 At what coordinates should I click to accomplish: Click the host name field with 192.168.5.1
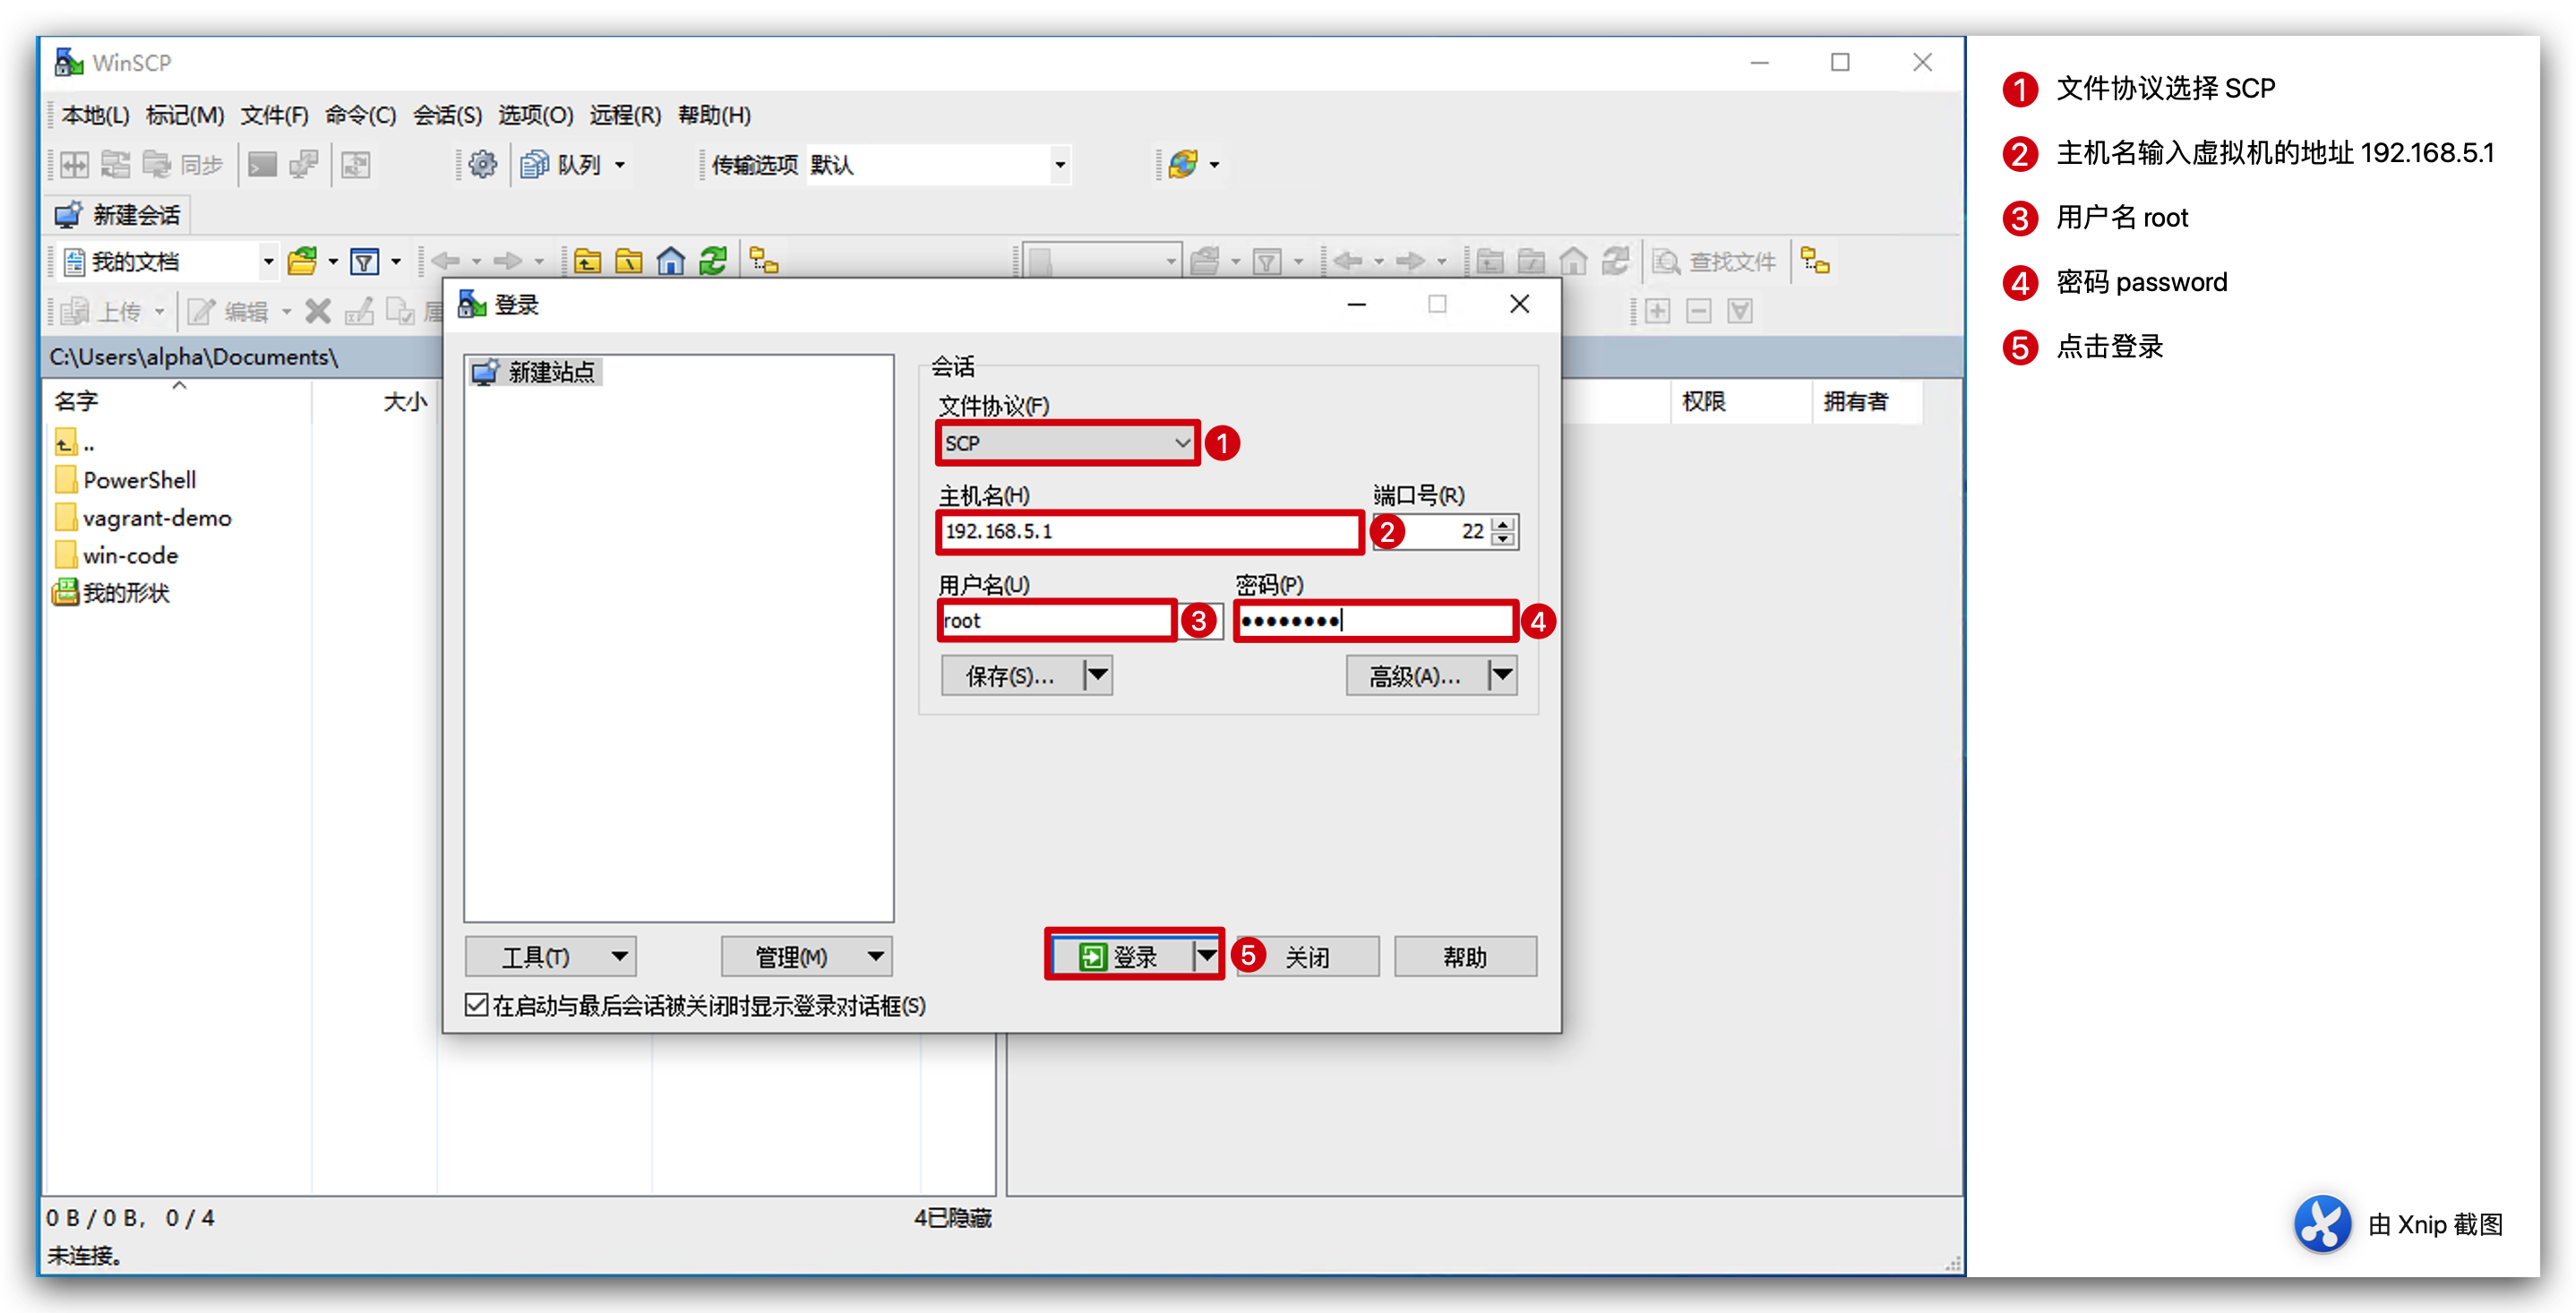1150,532
